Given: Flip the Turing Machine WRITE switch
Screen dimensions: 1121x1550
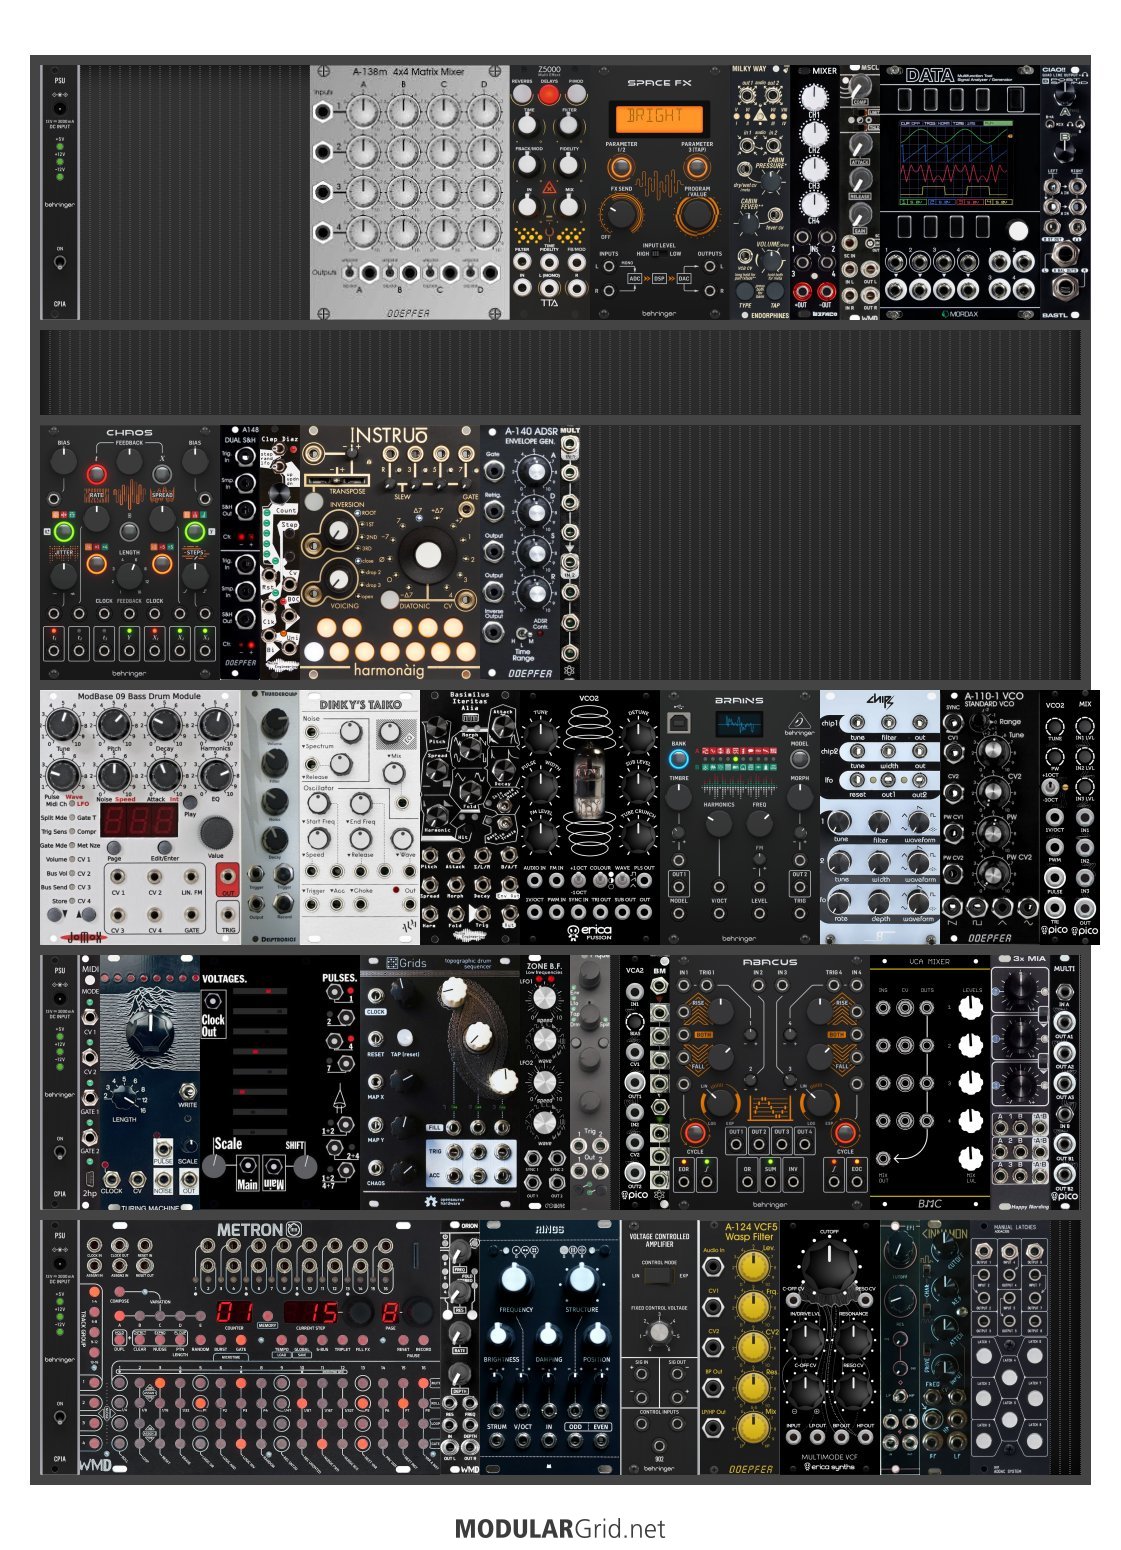Looking at the screenshot, I should [187, 1092].
